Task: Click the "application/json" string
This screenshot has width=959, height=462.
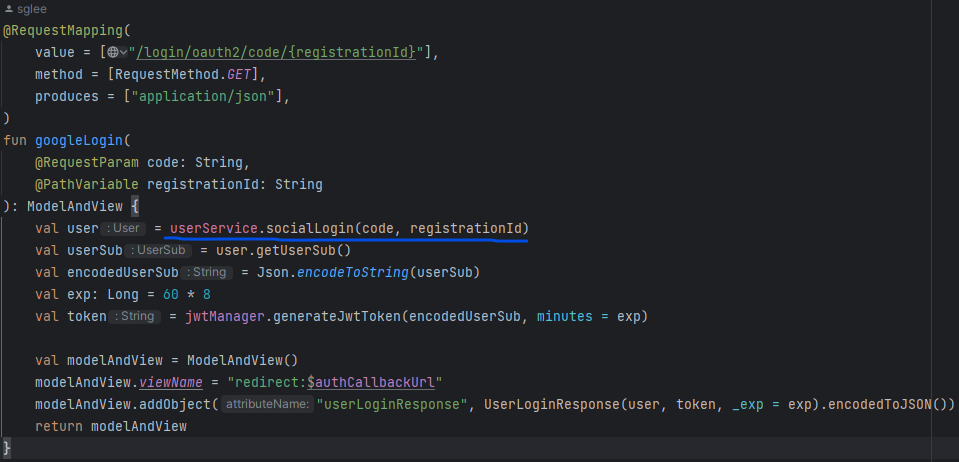Action: point(204,97)
